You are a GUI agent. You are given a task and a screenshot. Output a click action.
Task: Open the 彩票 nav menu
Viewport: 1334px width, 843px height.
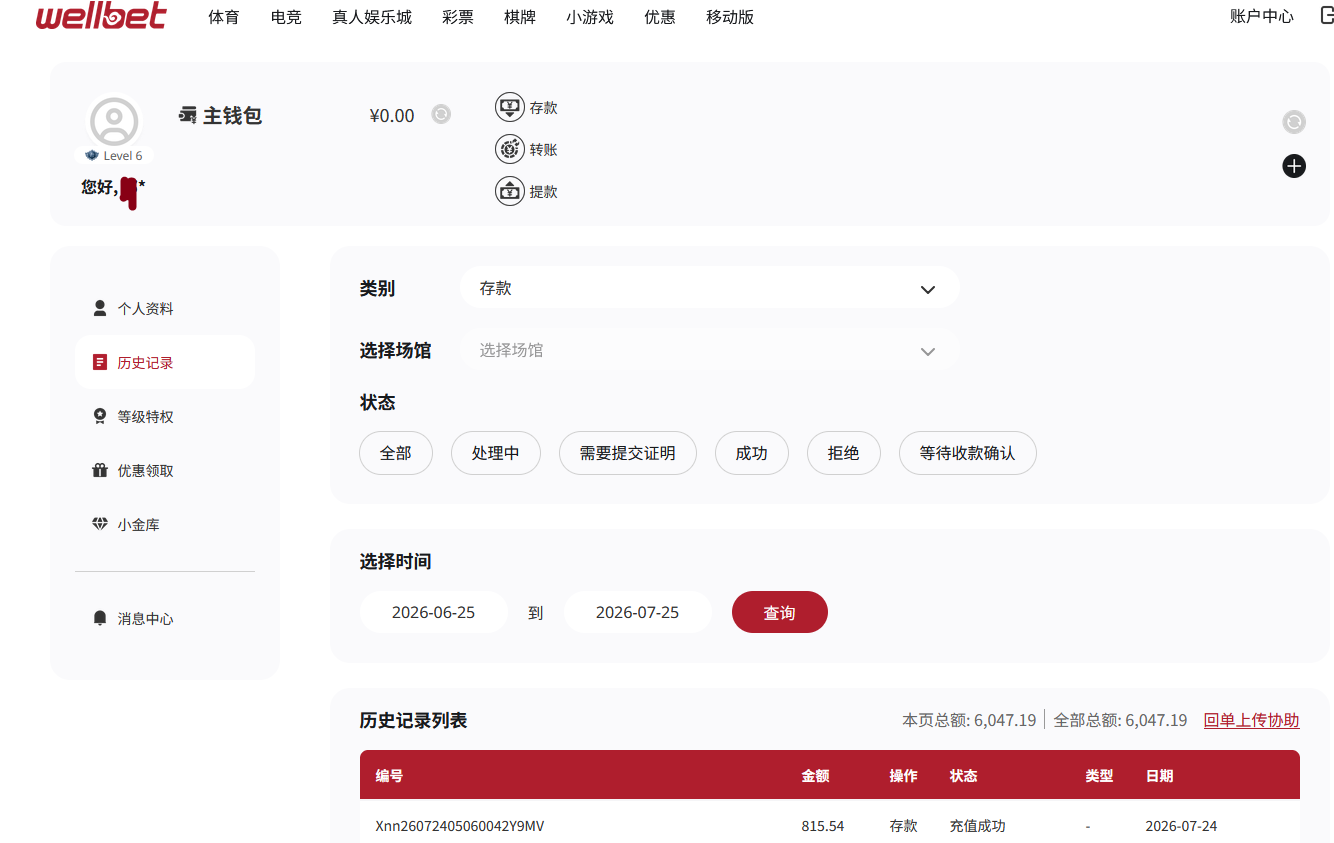point(458,17)
